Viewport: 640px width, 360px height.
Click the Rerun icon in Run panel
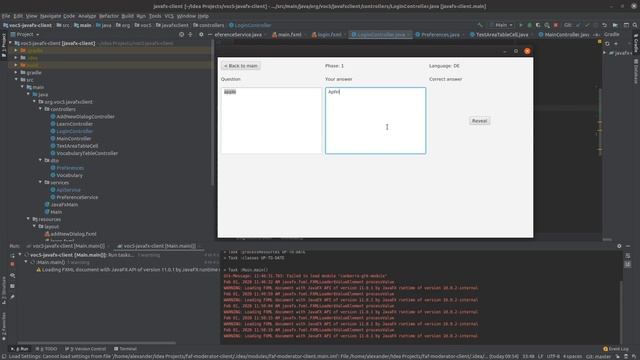point(12,256)
